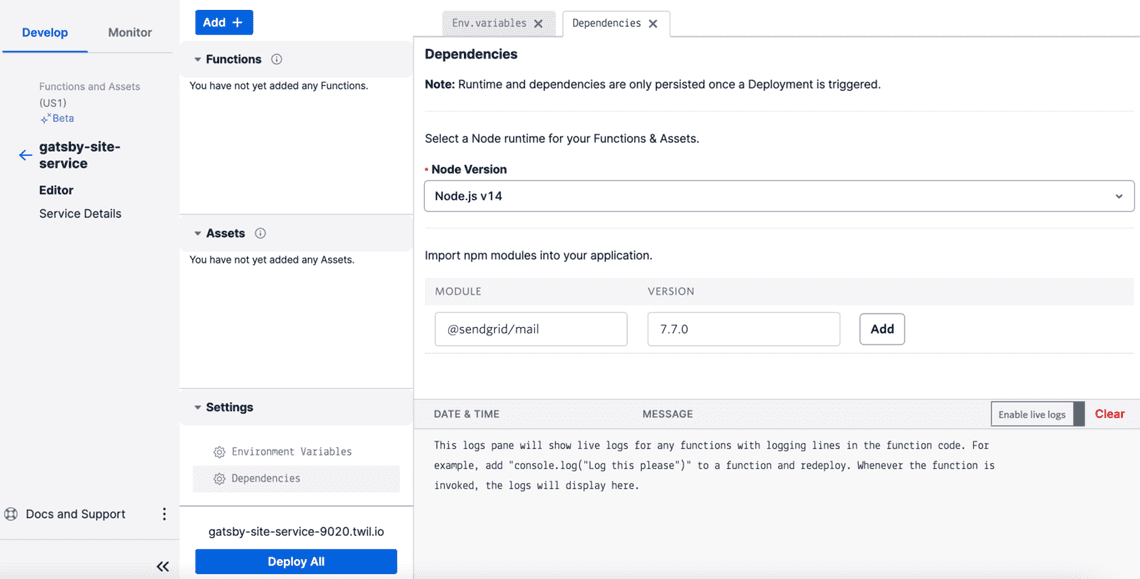Close the Dependencies tab
The height and width of the screenshot is (579, 1140).
pos(653,24)
